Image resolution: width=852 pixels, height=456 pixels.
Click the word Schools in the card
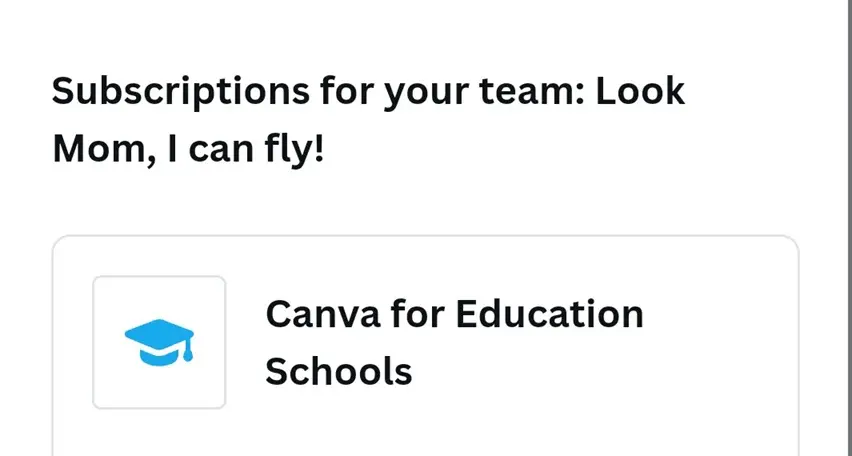point(339,372)
